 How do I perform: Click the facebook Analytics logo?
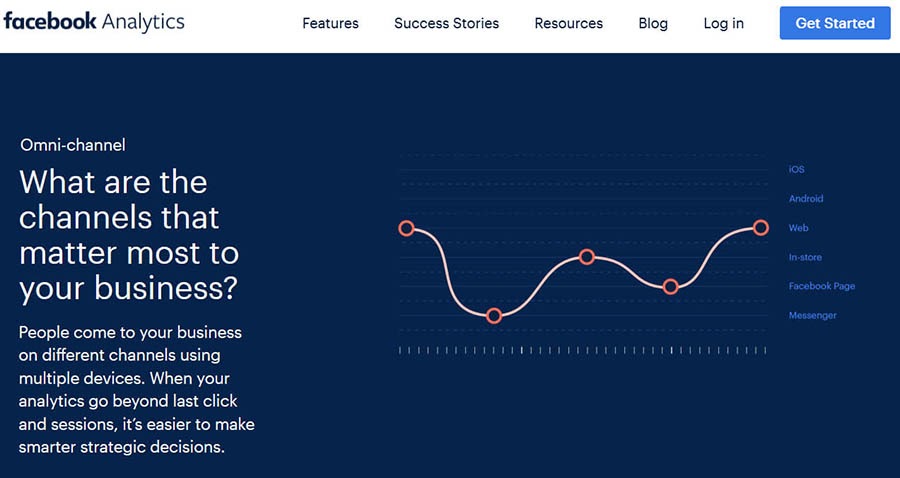pos(94,22)
